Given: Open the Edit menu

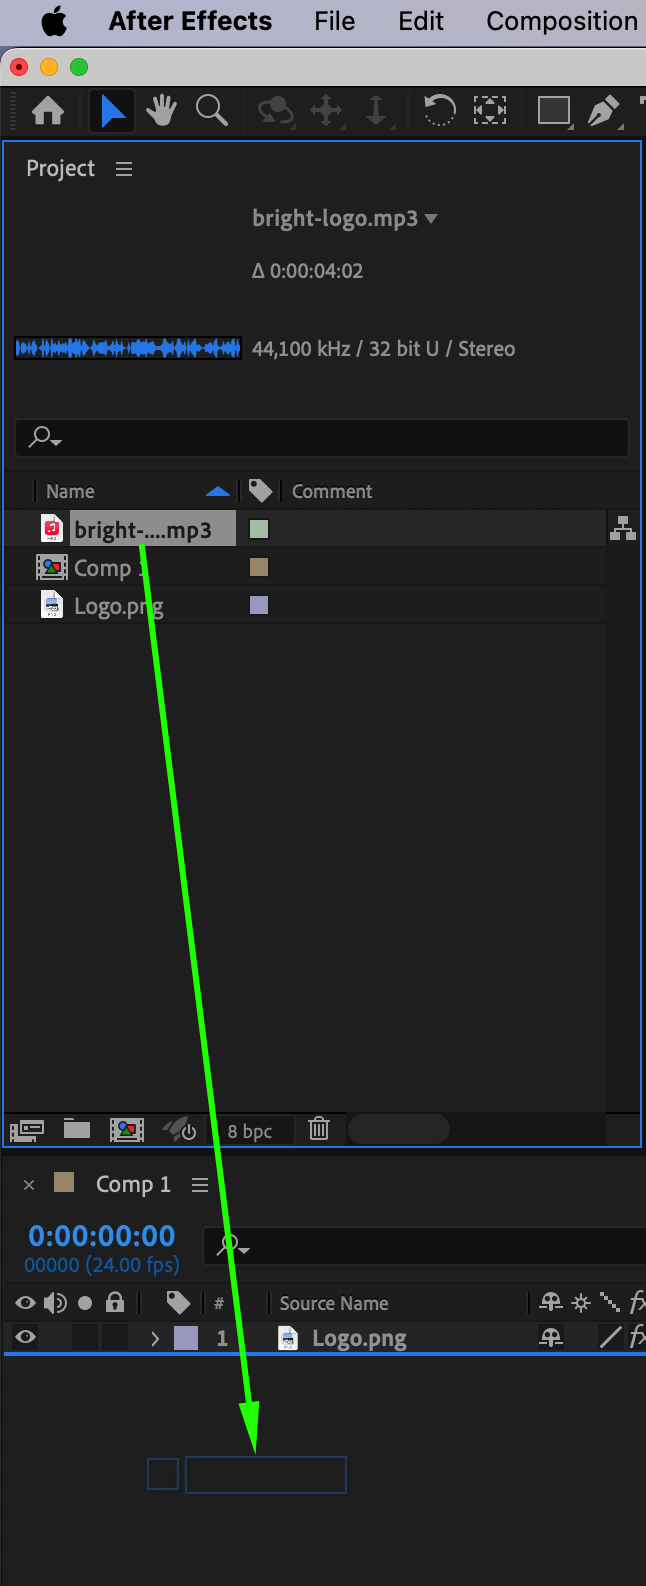Looking at the screenshot, I should coord(421,21).
